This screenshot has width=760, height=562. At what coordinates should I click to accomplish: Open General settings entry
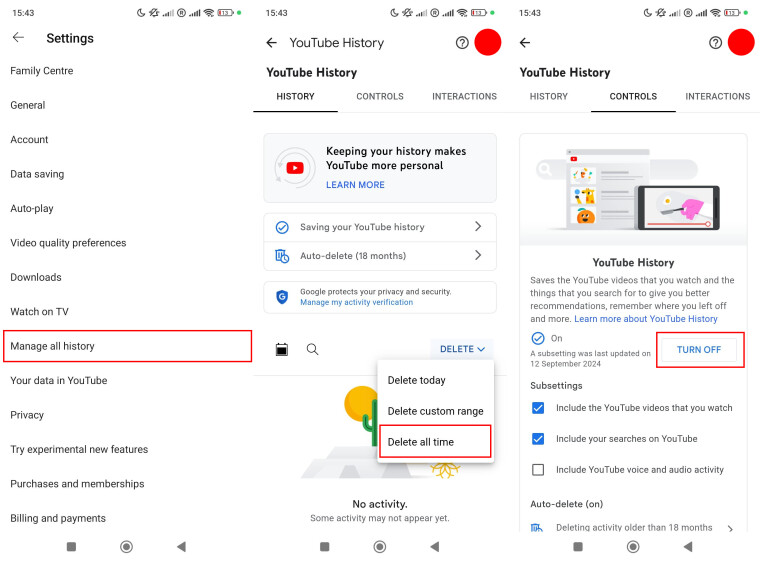click(x=126, y=105)
